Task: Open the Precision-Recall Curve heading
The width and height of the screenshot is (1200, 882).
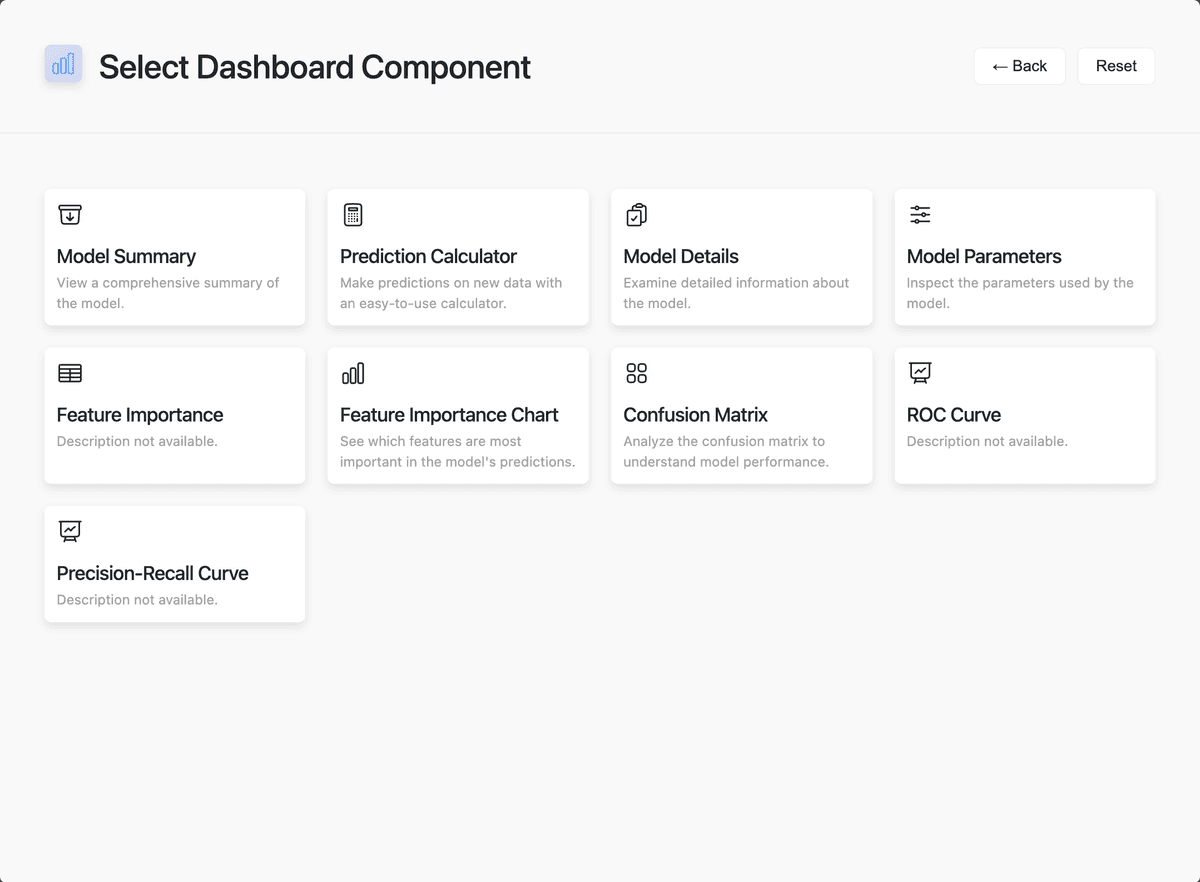Action: pos(152,573)
